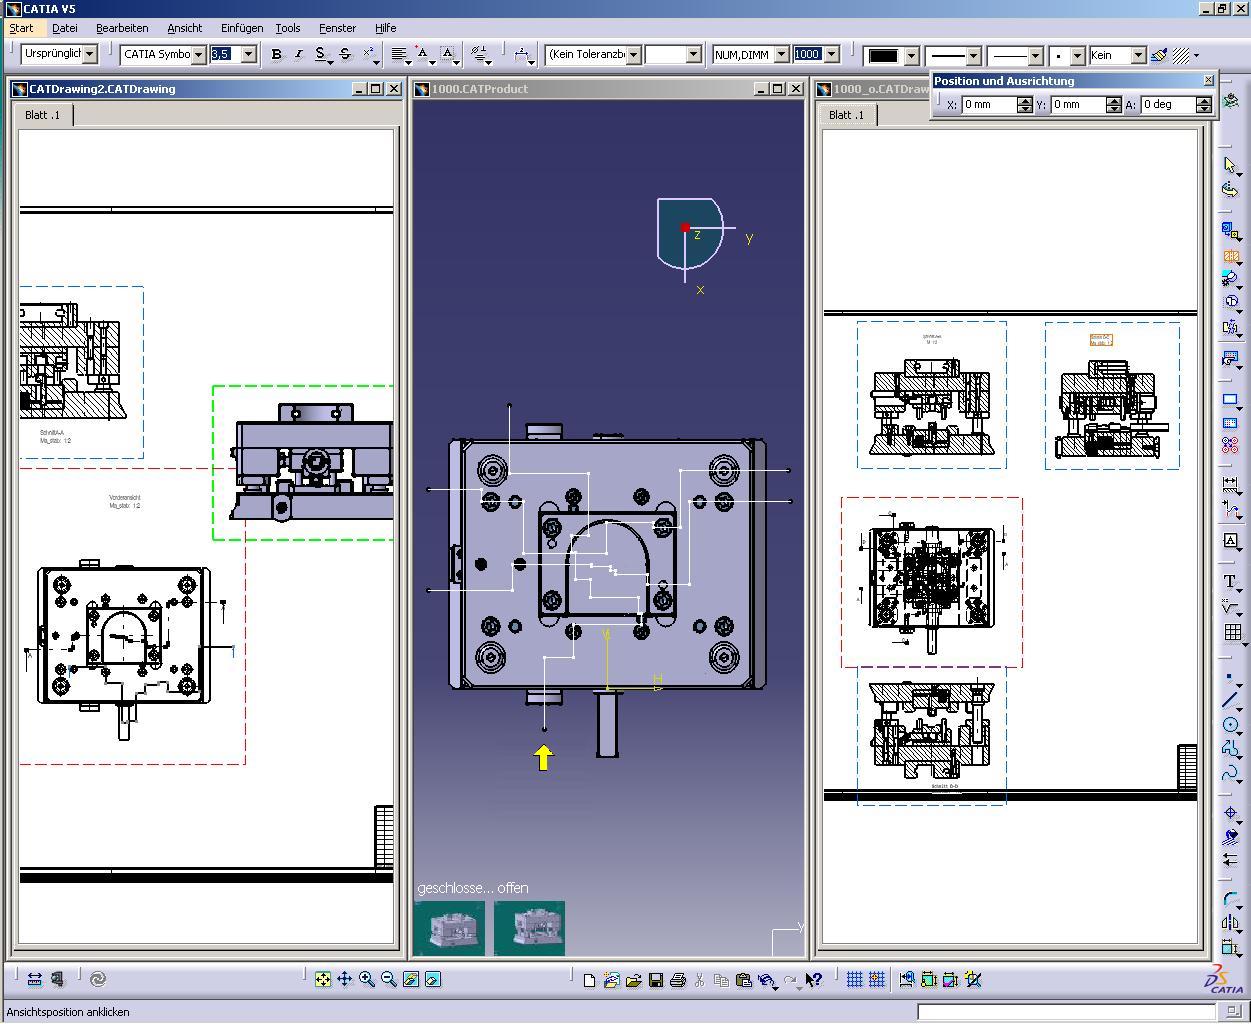Open the Start menu
The image size is (1251, 1024).
[x=21, y=28]
